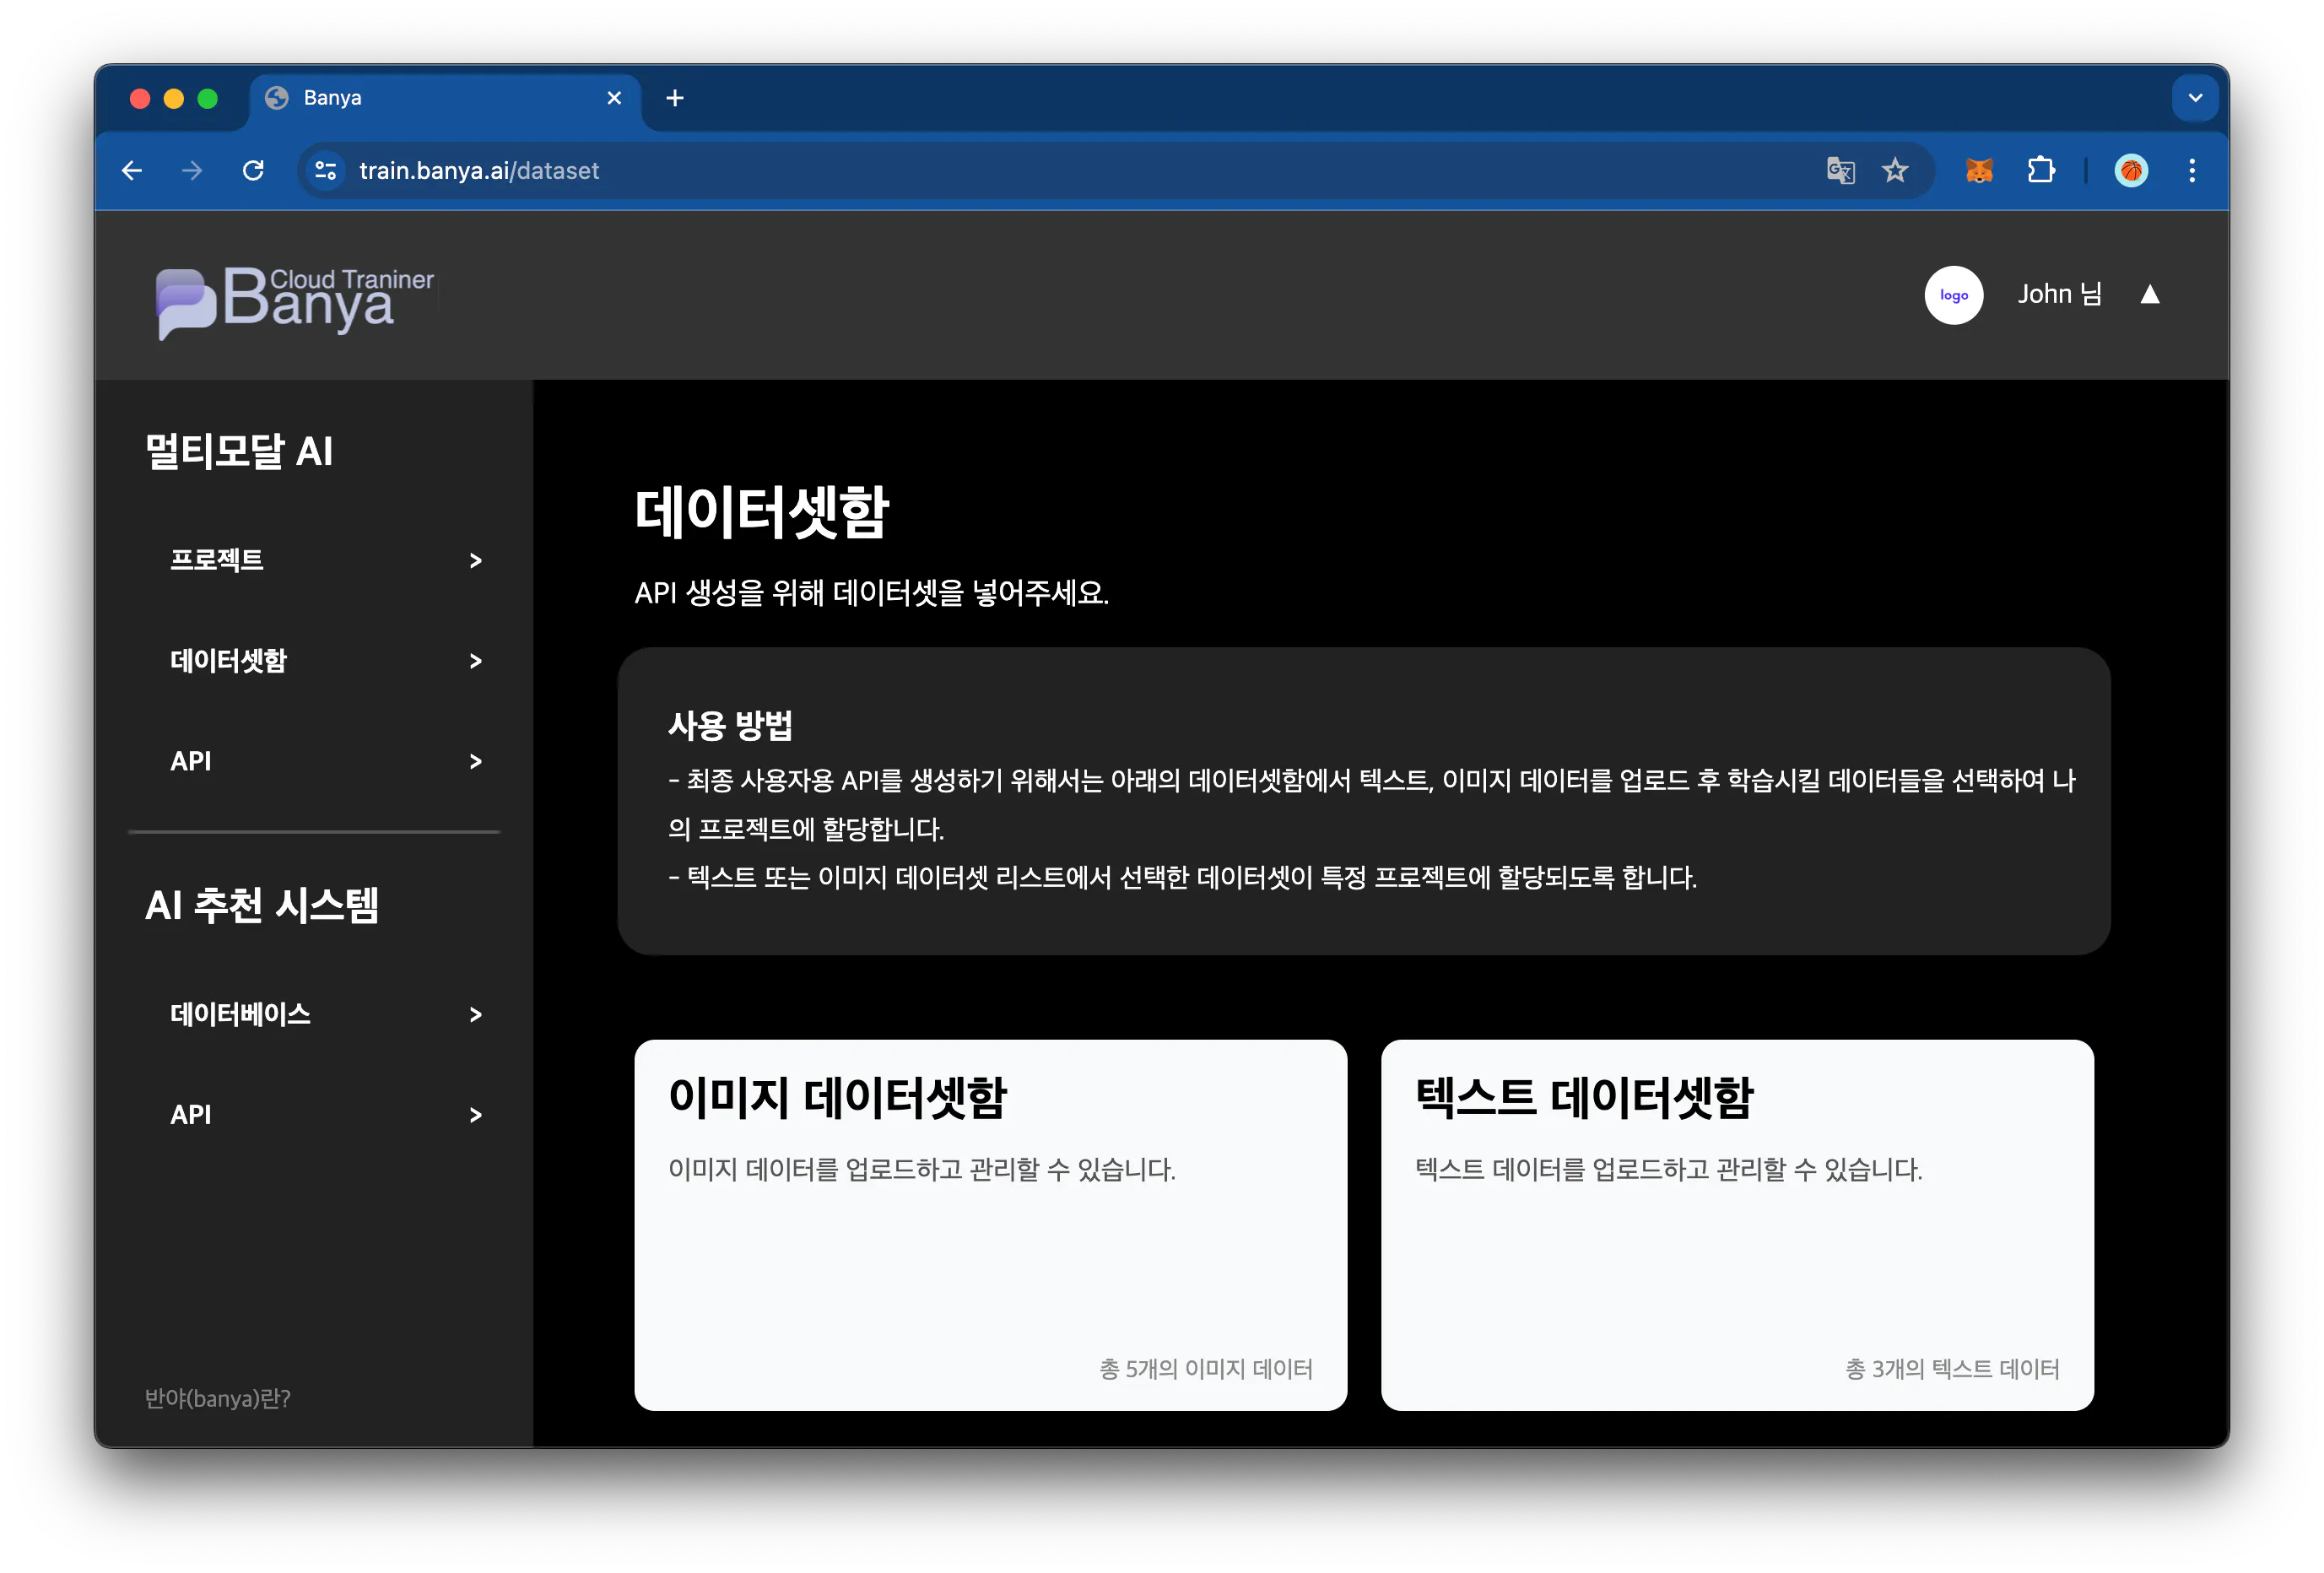Open the 이미지 데이터셋함 card

(990, 1225)
